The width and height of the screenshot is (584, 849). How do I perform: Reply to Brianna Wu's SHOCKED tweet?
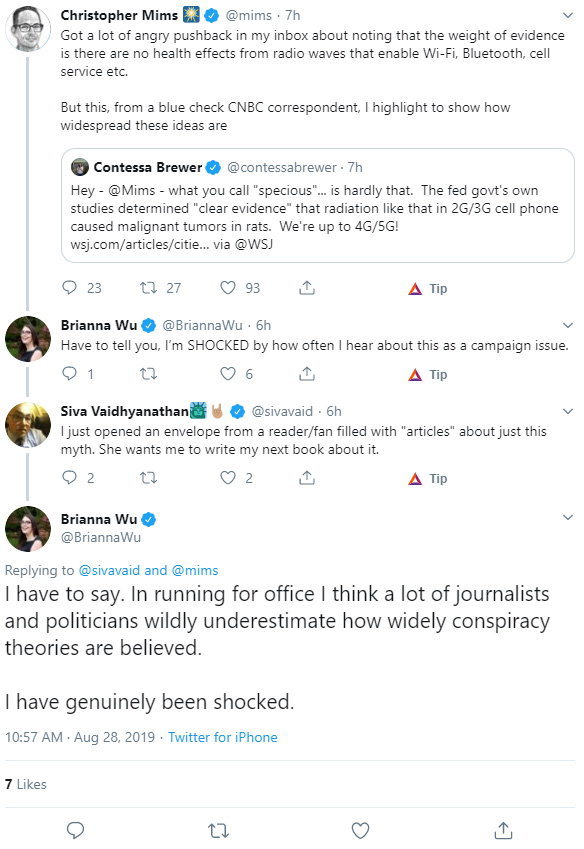point(70,374)
